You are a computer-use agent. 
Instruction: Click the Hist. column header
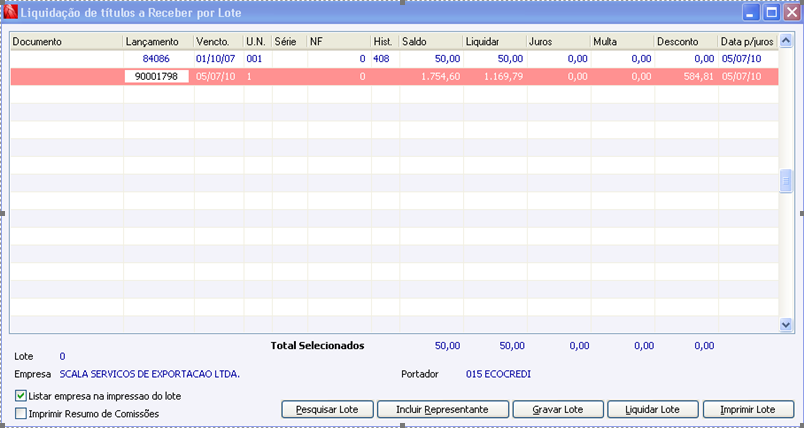[385, 42]
